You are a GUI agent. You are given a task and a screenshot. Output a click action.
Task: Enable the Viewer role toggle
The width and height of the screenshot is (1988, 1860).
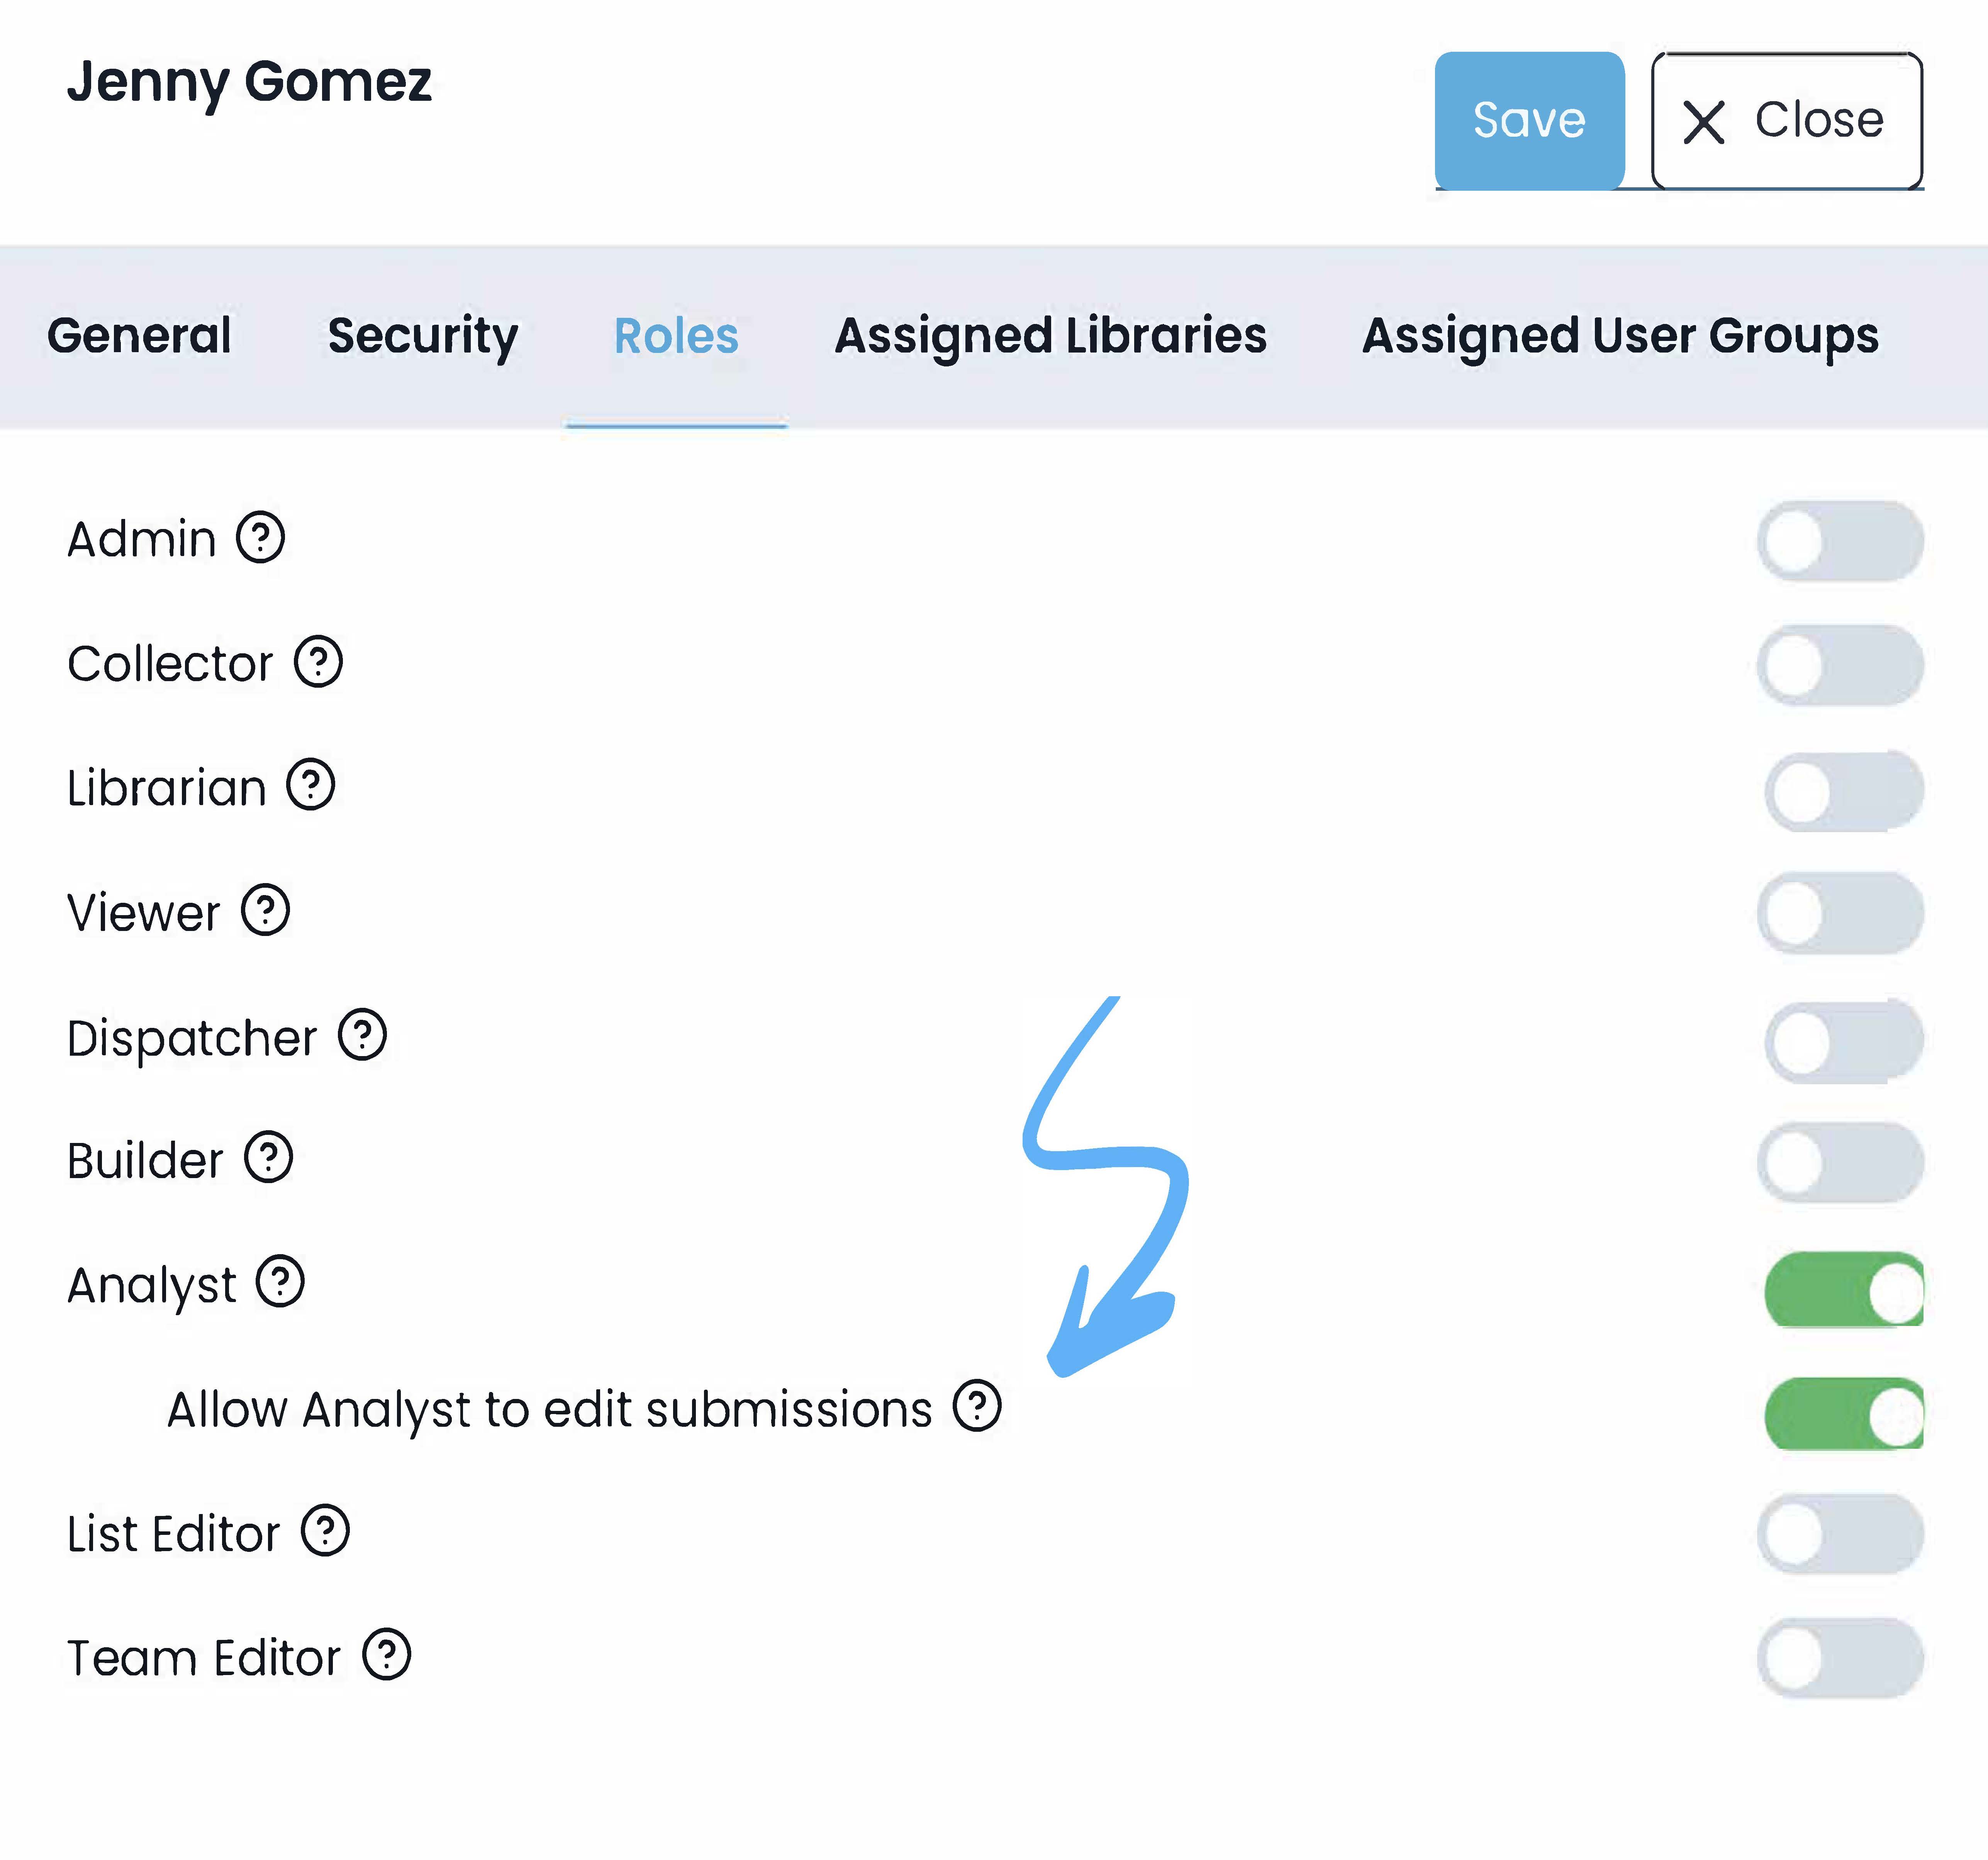(1840, 913)
